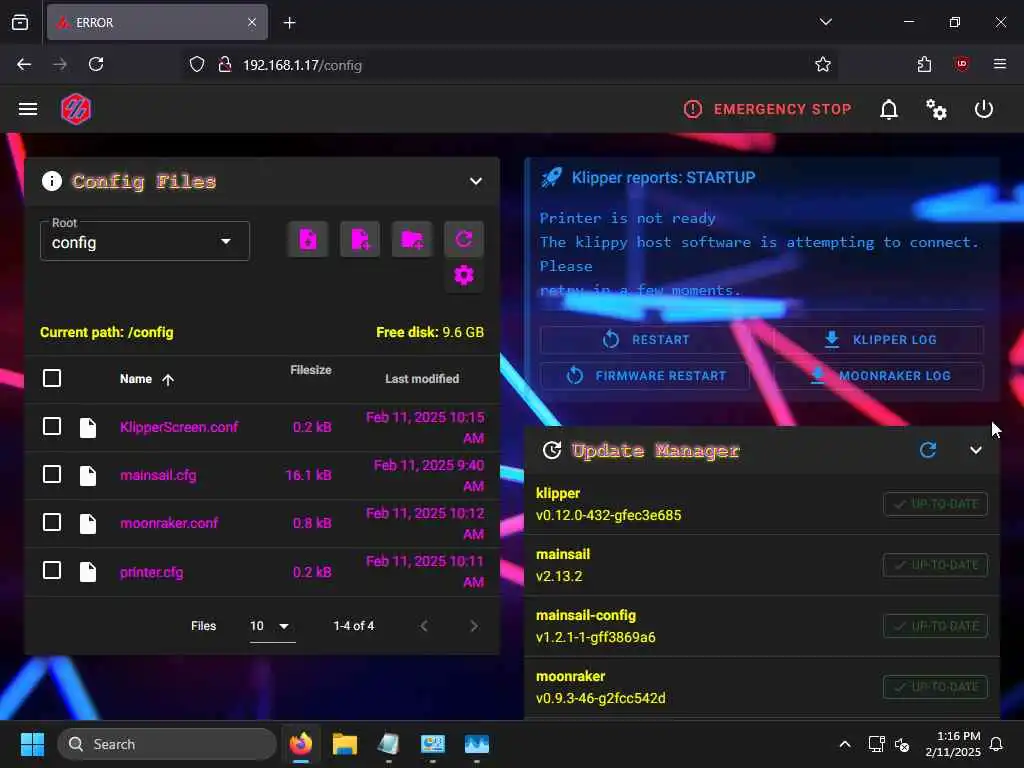Refresh the Update Manager
The height and width of the screenshot is (768, 1024).
pyautogui.click(x=928, y=450)
